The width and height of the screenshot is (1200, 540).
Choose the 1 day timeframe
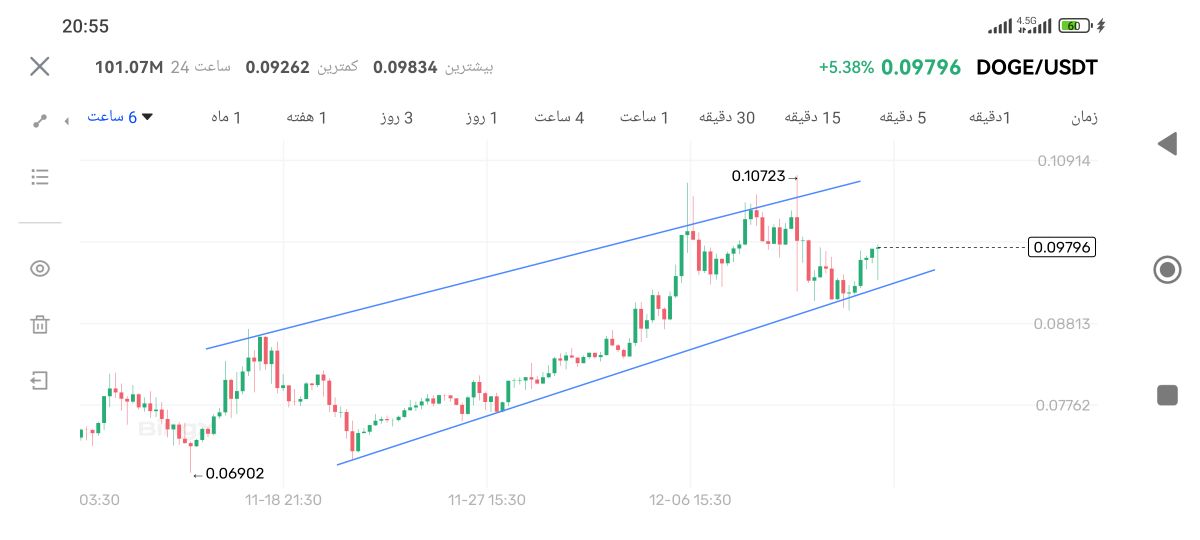[480, 118]
